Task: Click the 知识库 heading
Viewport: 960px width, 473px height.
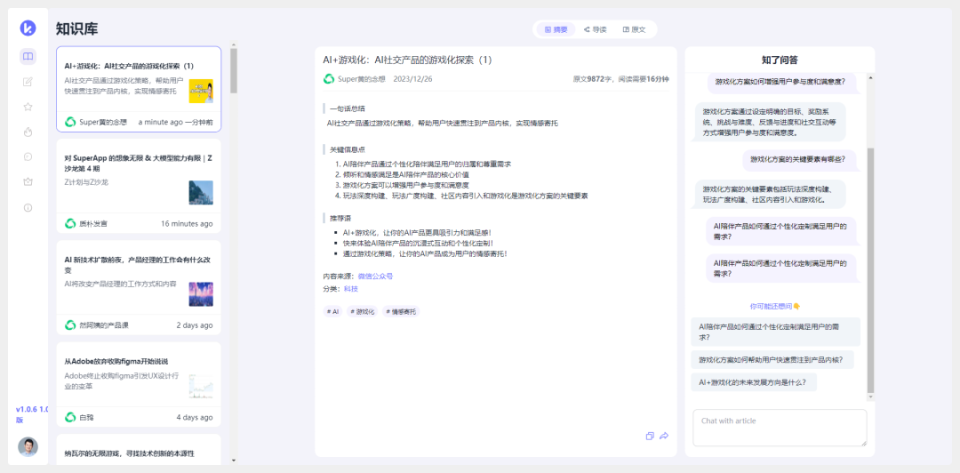Action: 77,29
